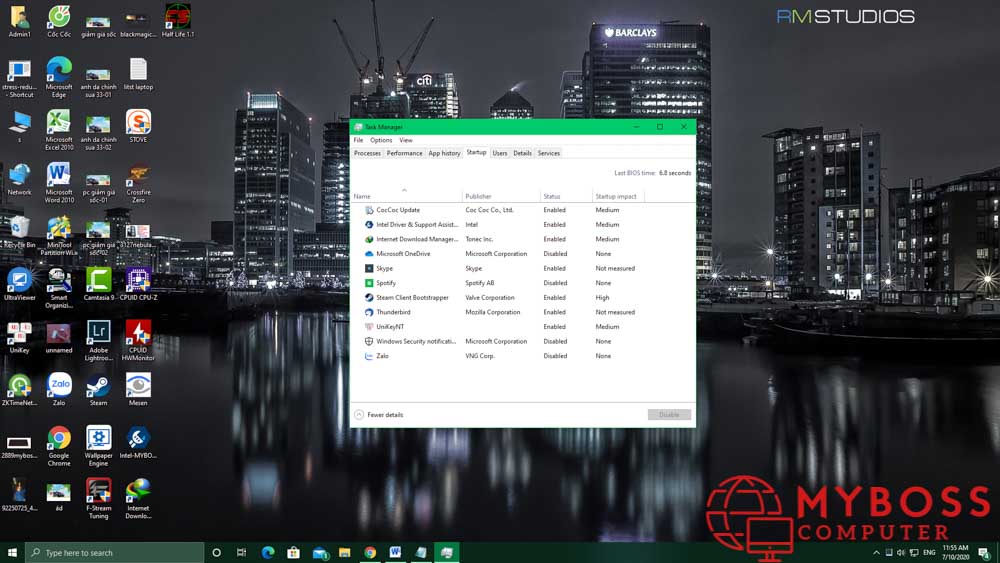Click the Windows Security notification shield icon
Screen dimensions: 1000x563
click(369, 341)
